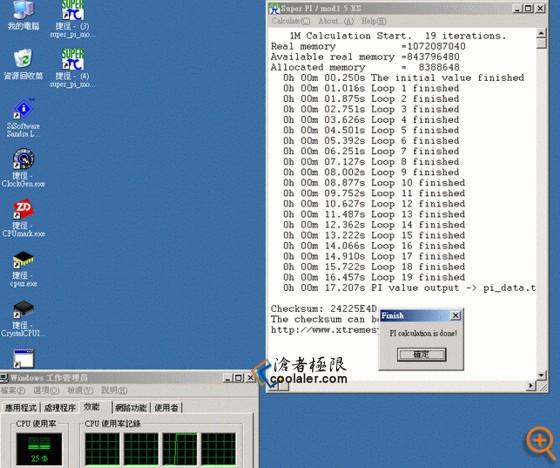The width and height of the screenshot is (560, 468).
Task: Select the CPUmark.exe shortcut icon
Action: tap(23, 218)
